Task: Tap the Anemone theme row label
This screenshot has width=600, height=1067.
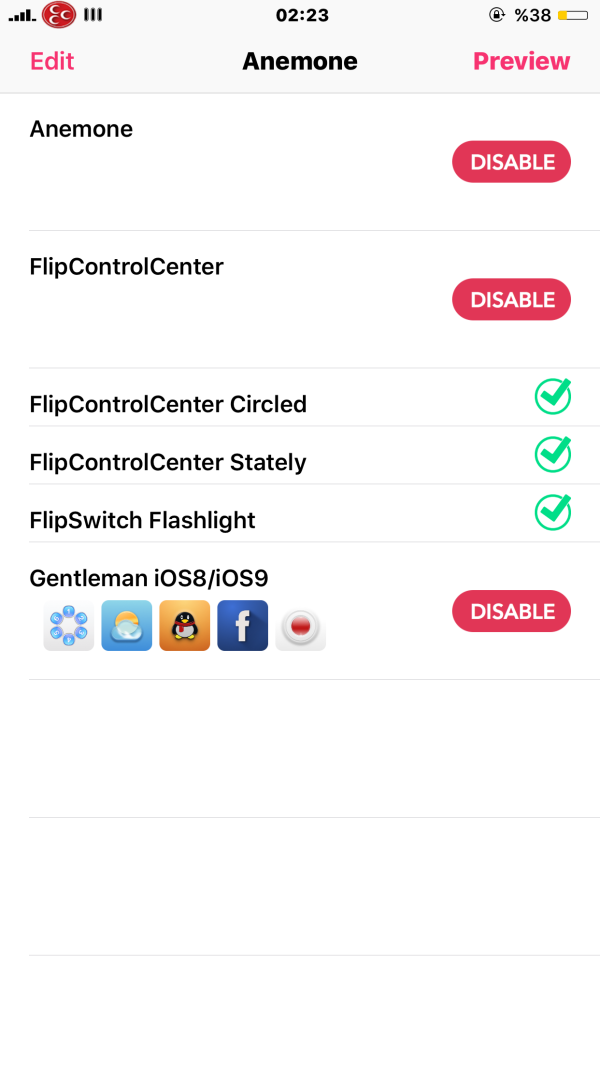Action: (81, 129)
